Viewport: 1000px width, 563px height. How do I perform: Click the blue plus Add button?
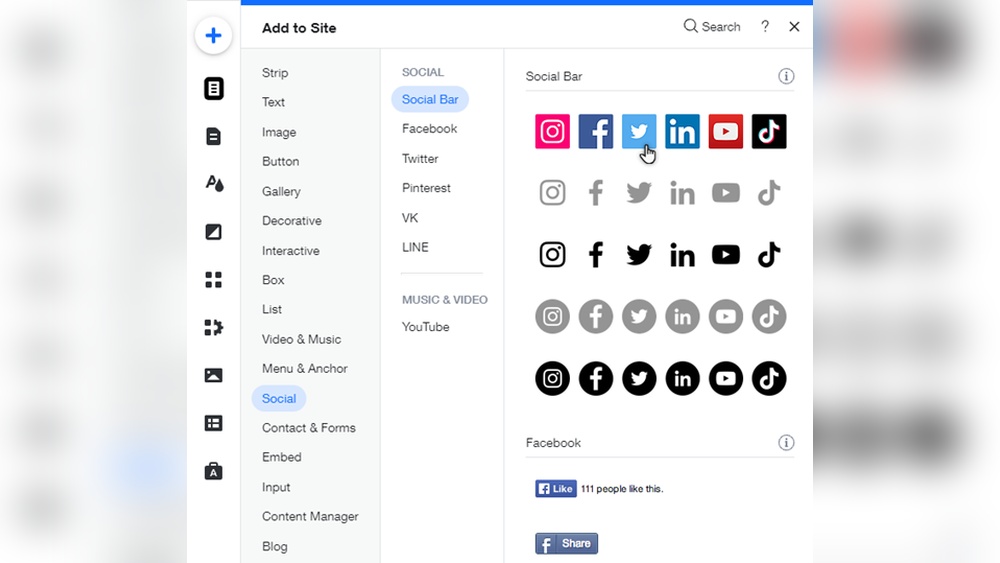click(x=213, y=35)
